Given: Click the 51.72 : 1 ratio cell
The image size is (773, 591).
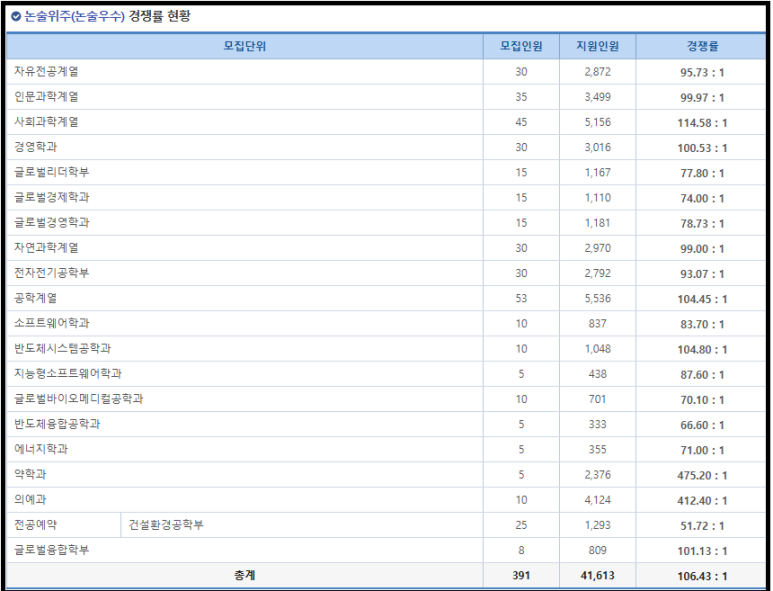Looking at the screenshot, I should (x=702, y=525).
